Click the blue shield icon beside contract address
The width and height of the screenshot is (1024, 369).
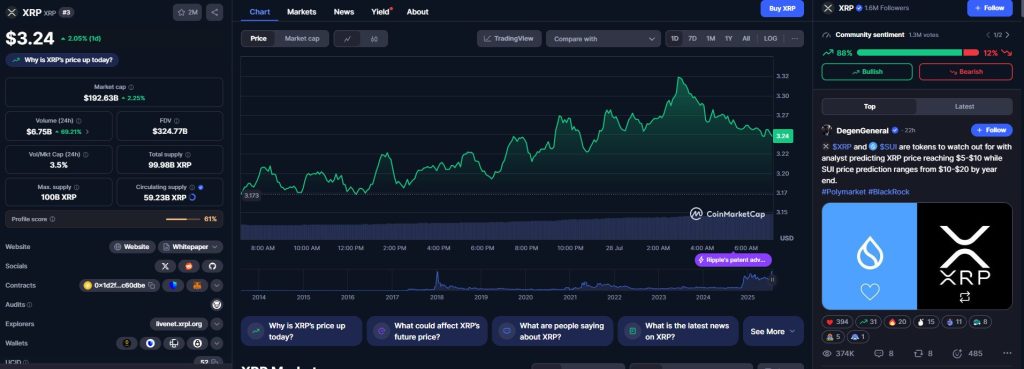(173, 285)
